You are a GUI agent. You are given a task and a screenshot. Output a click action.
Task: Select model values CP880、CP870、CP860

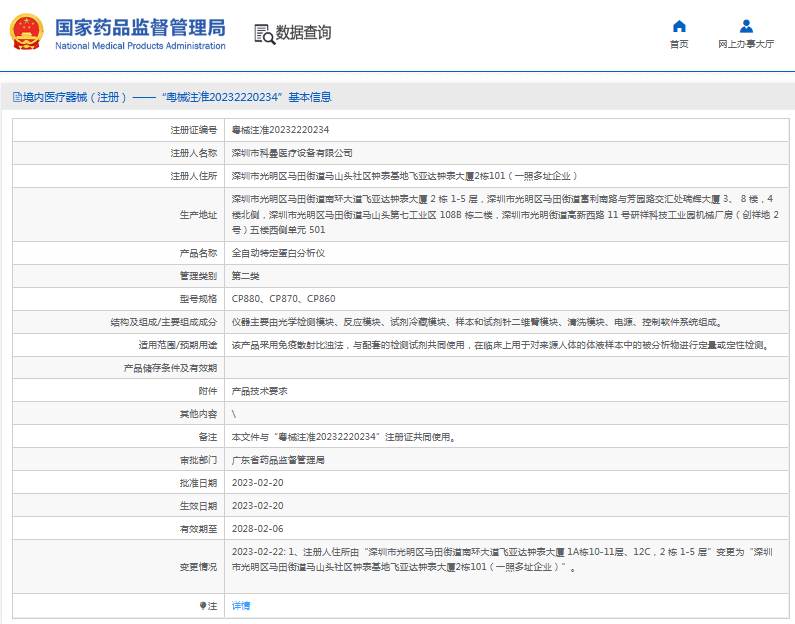[x=283, y=299]
